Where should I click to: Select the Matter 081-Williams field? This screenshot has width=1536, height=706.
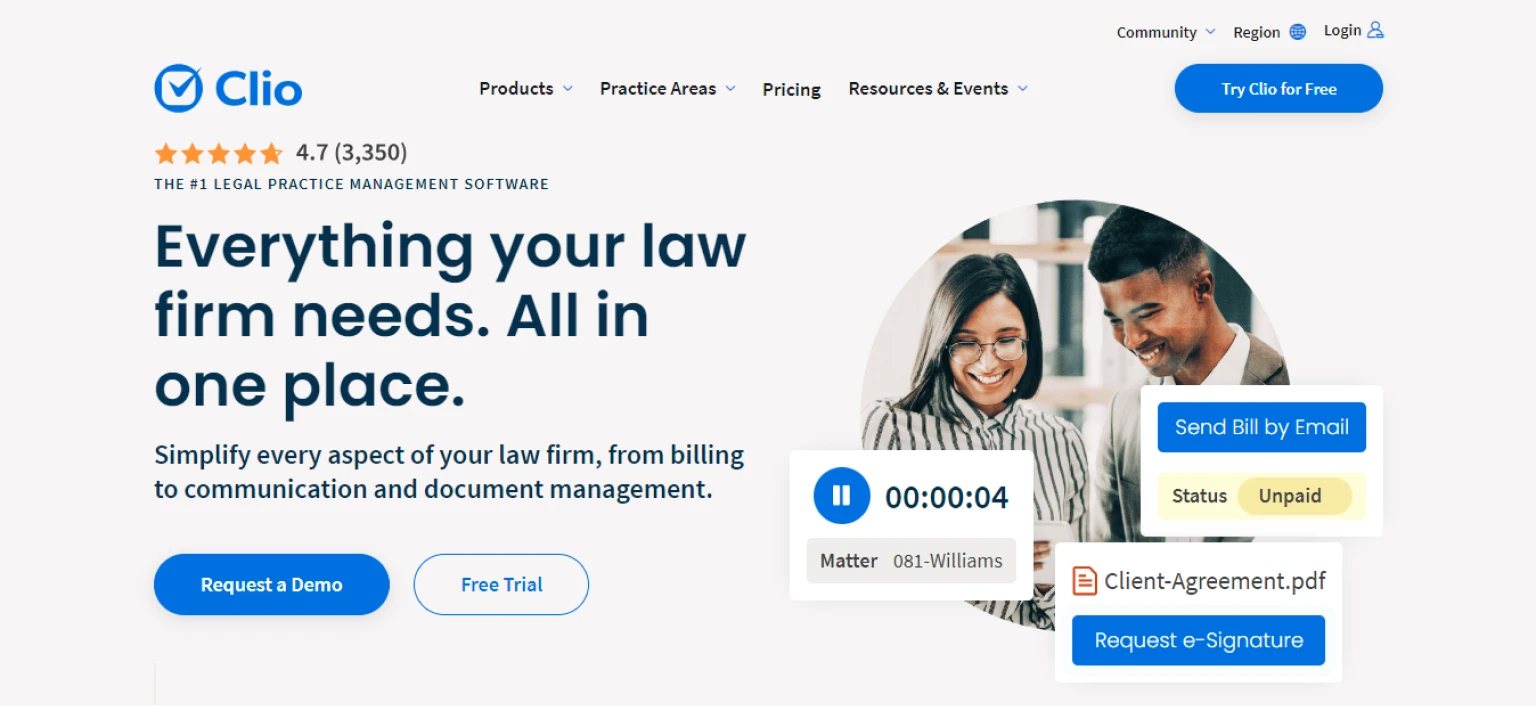(911, 561)
